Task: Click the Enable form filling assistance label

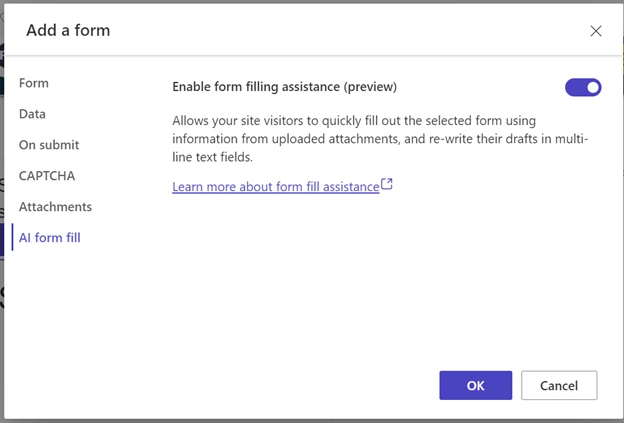Action: coord(285,87)
